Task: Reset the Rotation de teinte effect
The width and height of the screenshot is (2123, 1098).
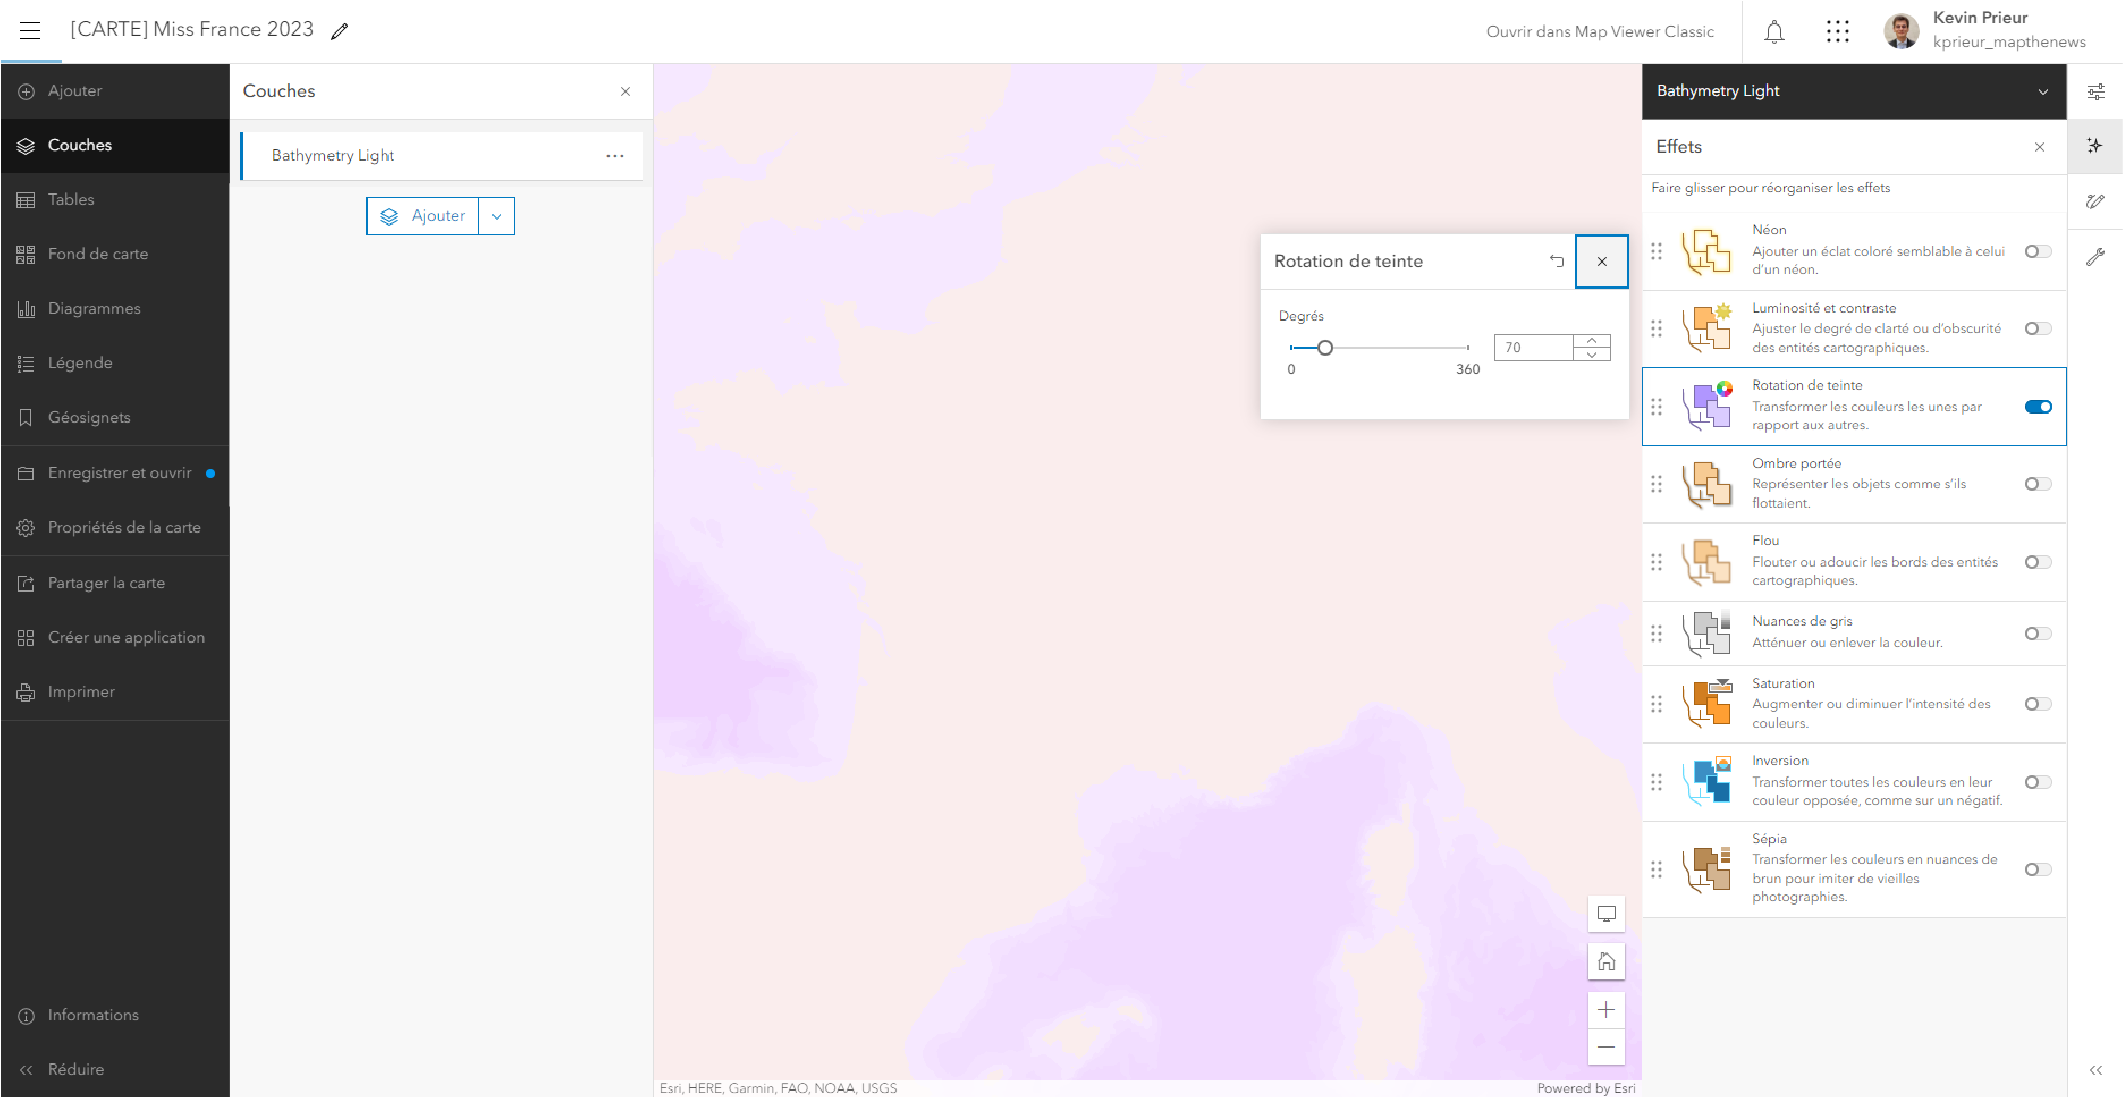Action: coord(1556,261)
